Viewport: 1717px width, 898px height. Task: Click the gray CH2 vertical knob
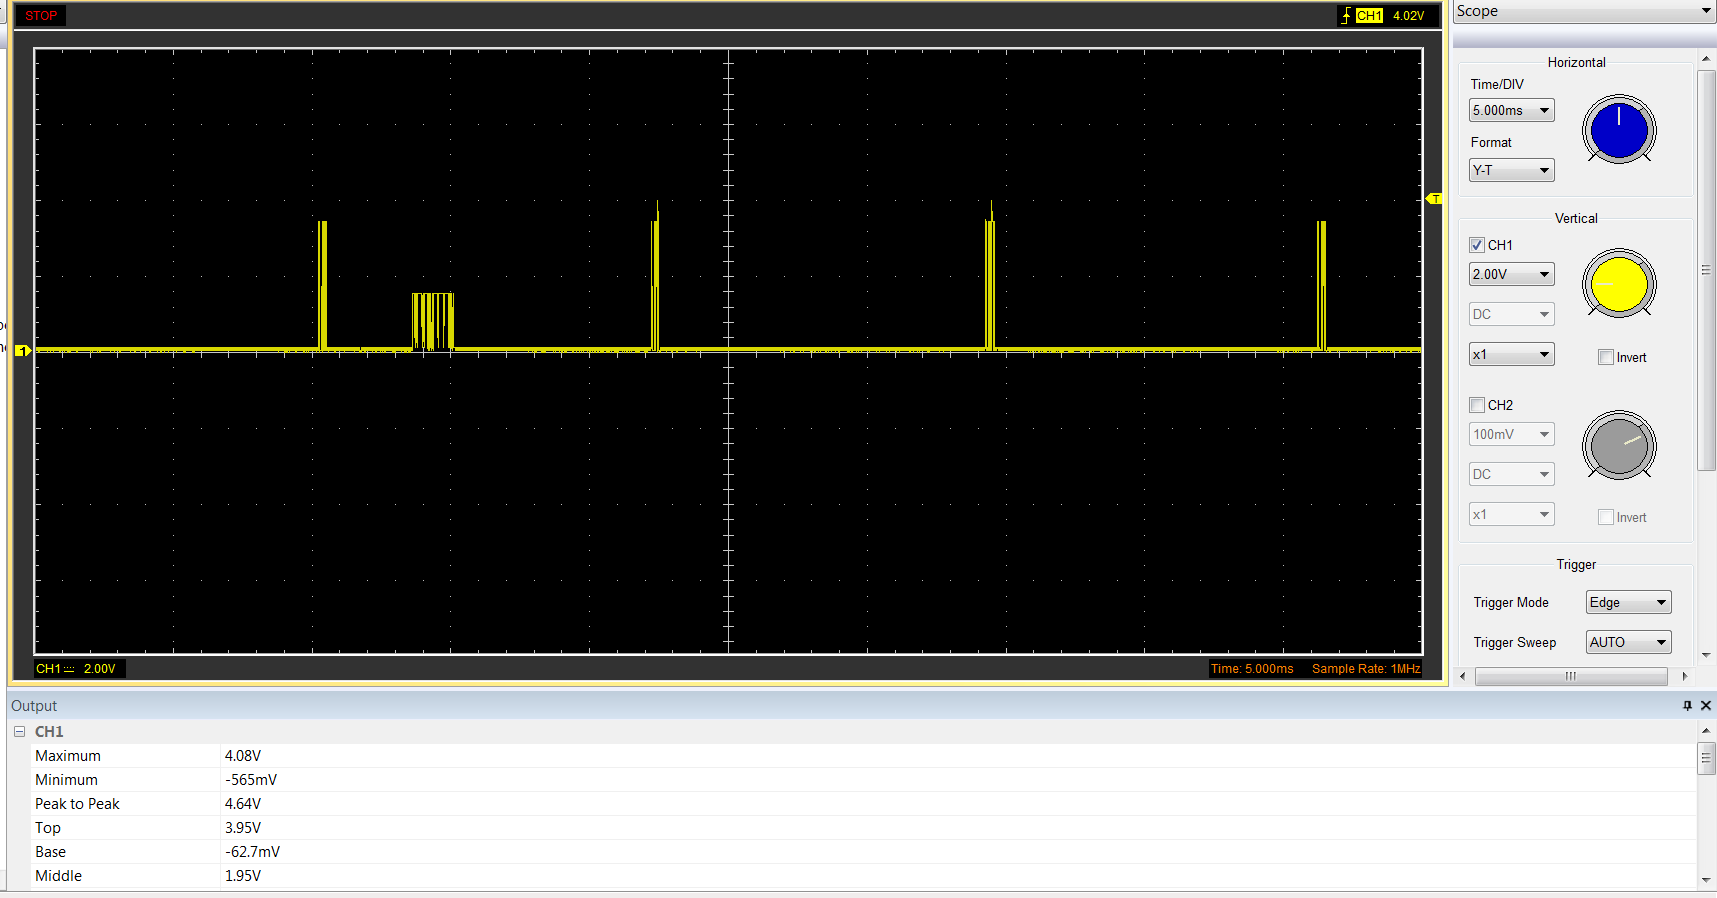pyautogui.click(x=1619, y=445)
